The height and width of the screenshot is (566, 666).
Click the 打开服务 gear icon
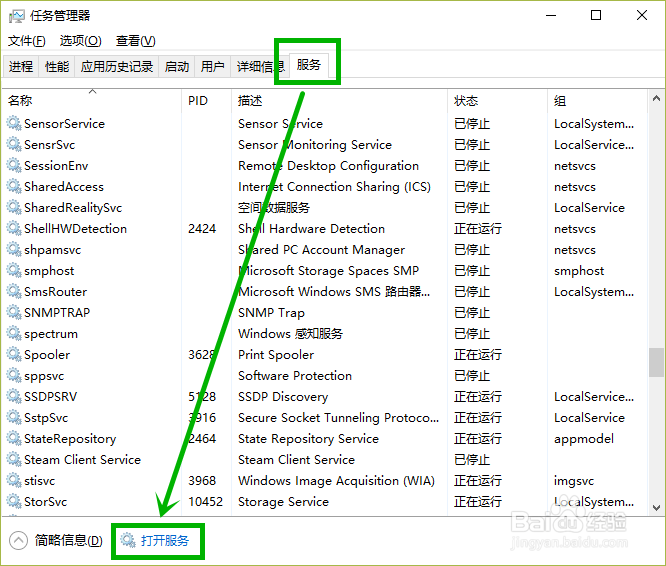point(127,541)
